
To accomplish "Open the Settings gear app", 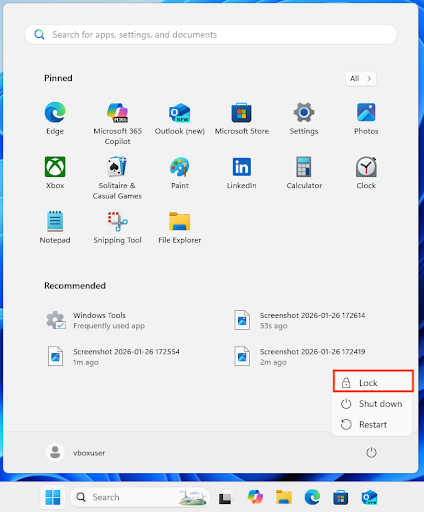I will [304, 118].
